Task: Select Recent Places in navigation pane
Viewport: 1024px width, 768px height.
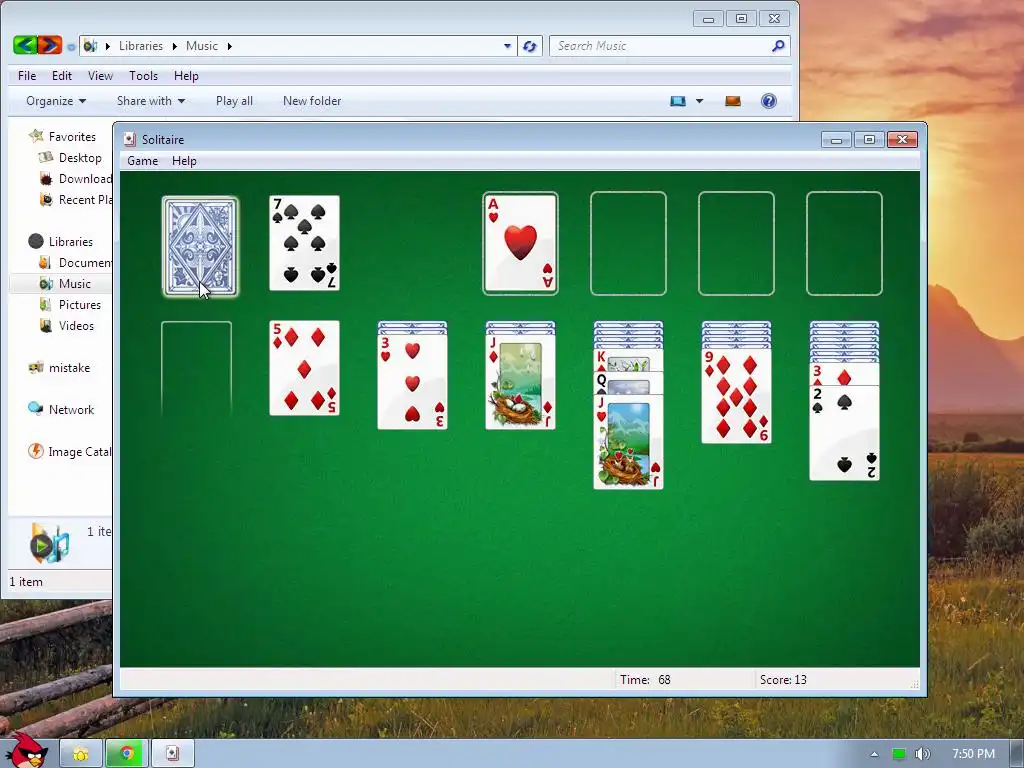Action: coord(75,200)
